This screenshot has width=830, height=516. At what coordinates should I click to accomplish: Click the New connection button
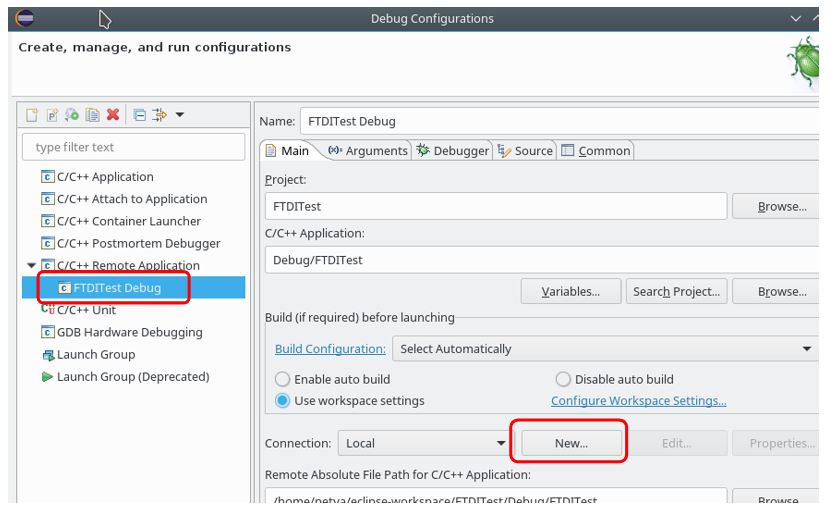[571, 443]
